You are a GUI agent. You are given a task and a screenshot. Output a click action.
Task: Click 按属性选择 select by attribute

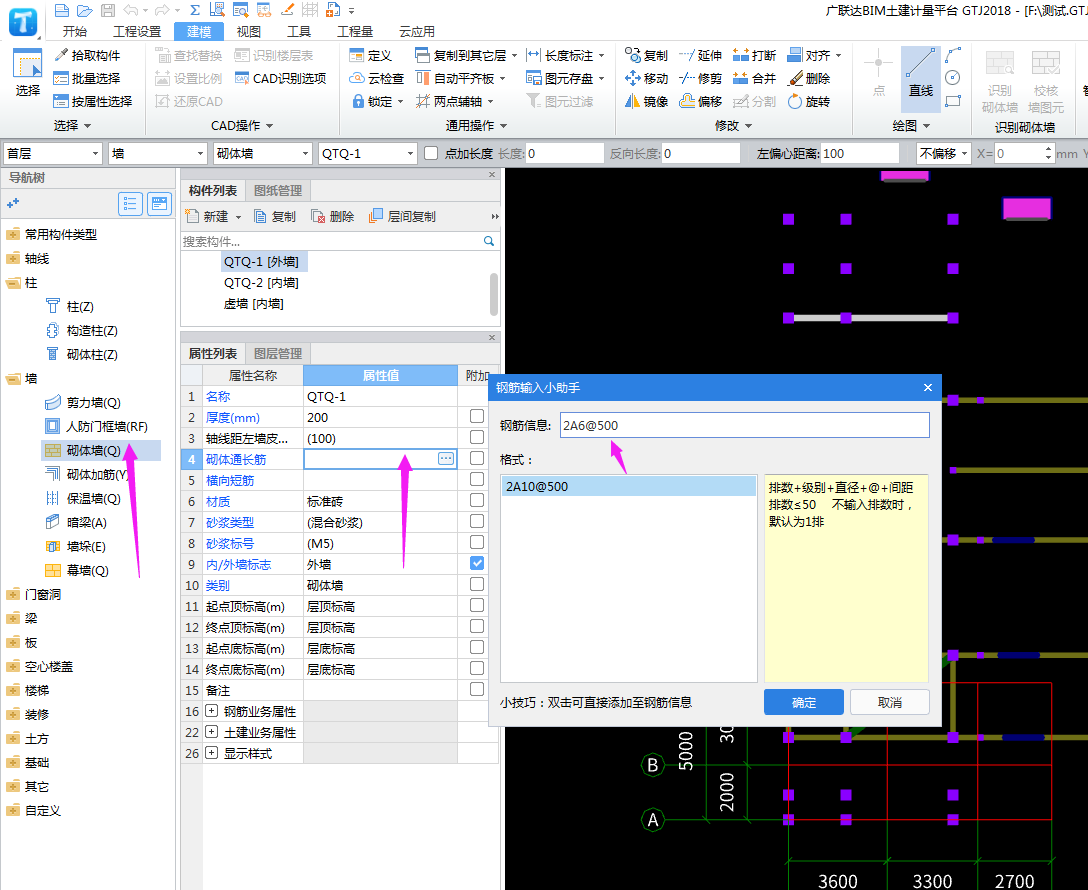(93, 101)
